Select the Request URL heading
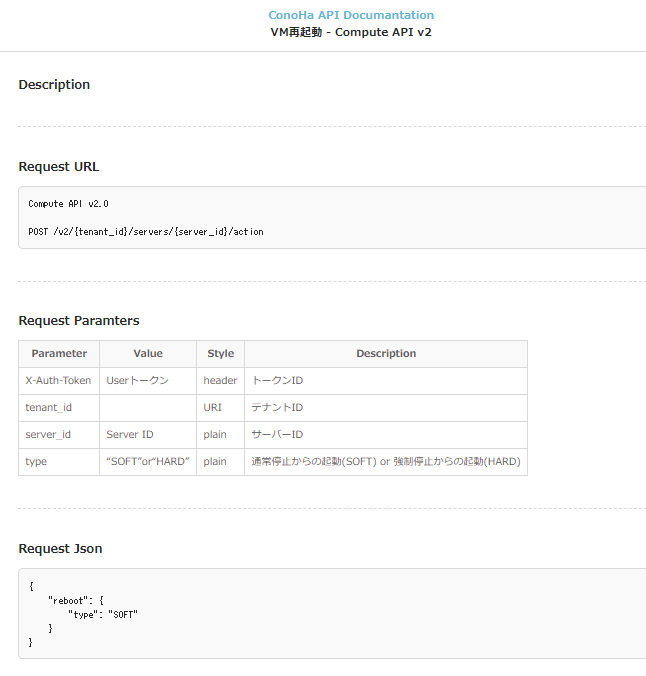The width and height of the screenshot is (646, 676). [59, 167]
